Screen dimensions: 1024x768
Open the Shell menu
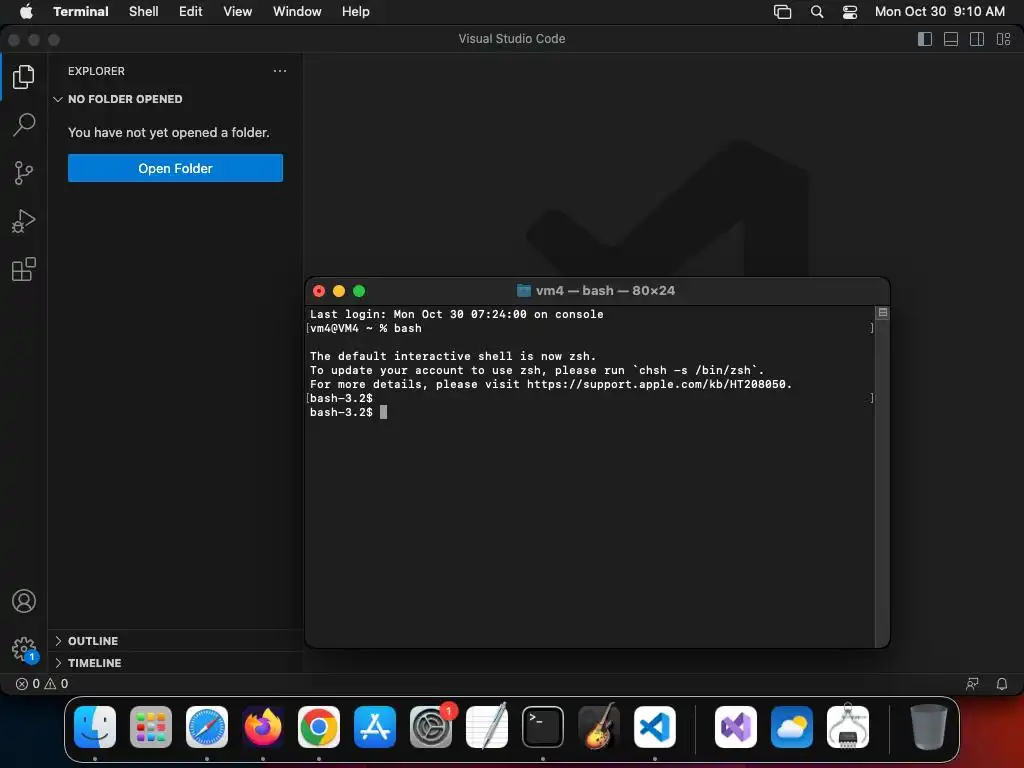[144, 11]
